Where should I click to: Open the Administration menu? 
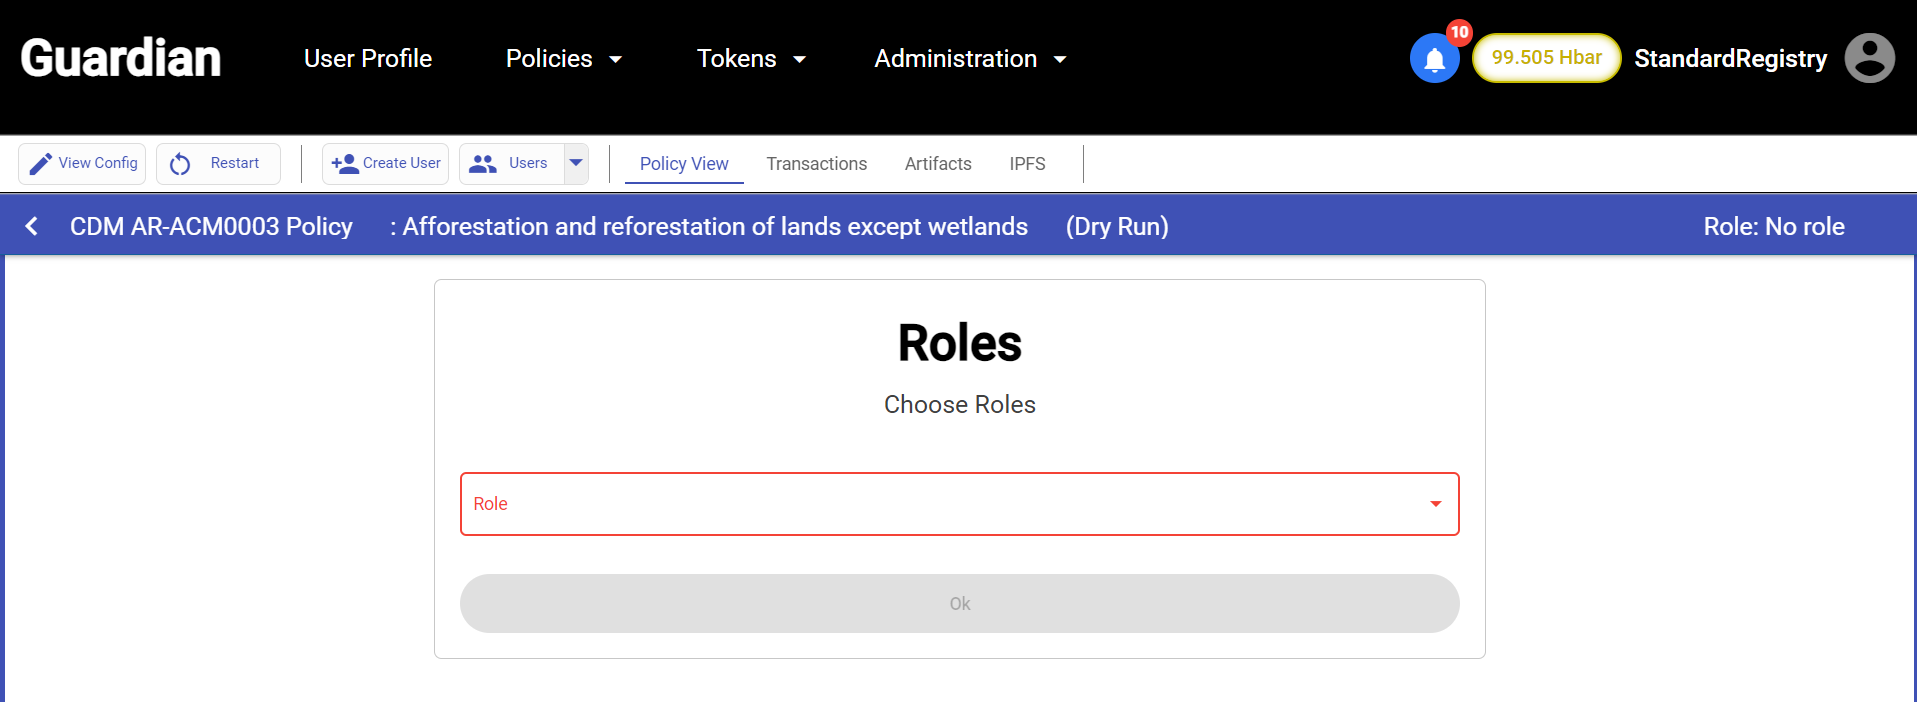pyautogui.click(x=969, y=59)
